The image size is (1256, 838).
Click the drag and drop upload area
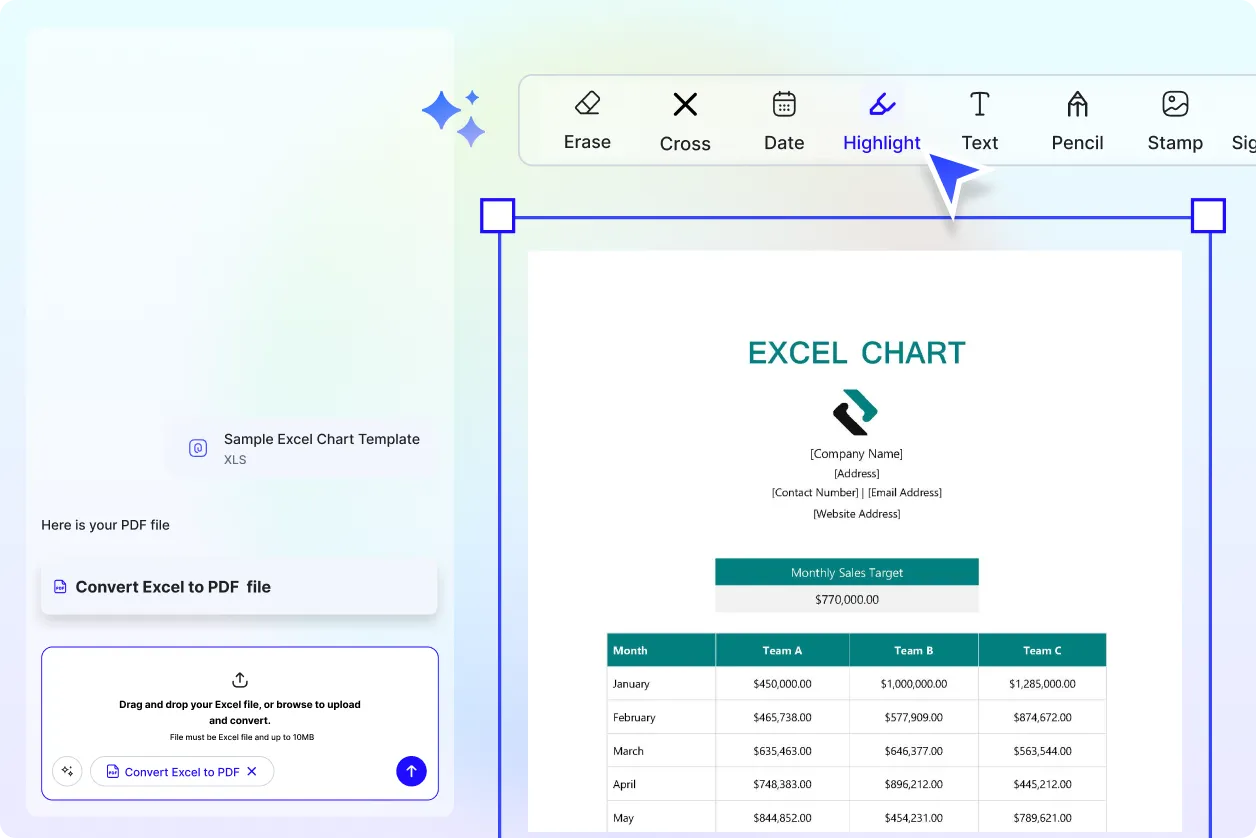[x=239, y=722]
